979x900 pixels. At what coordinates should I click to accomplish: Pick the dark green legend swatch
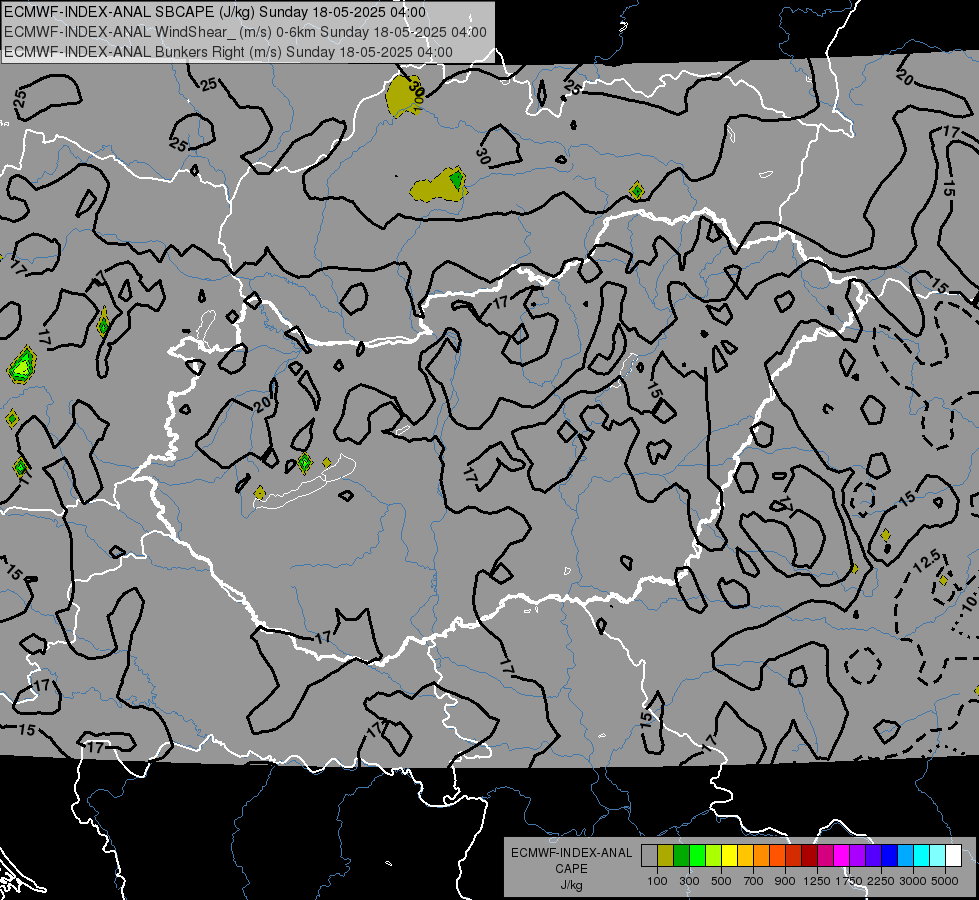pyautogui.click(x=681, y=856)
